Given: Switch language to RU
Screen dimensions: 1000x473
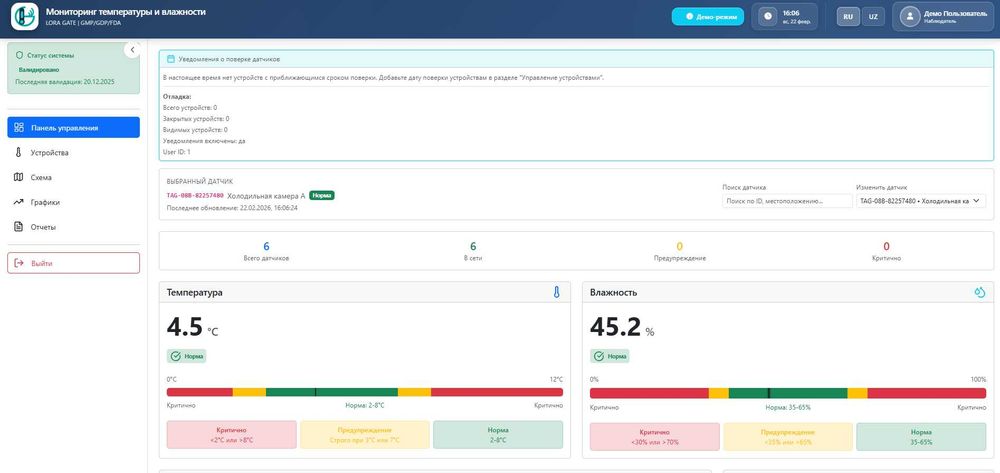Looking at the screenshot, I should tap(848, 17).
